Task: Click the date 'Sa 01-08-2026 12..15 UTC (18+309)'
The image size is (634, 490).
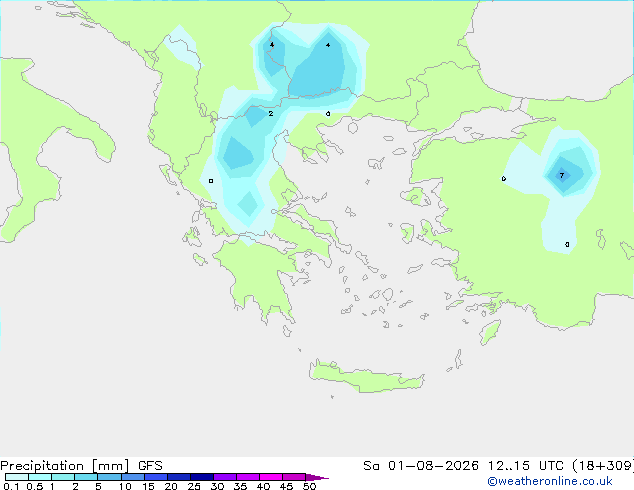Action: 498,466
